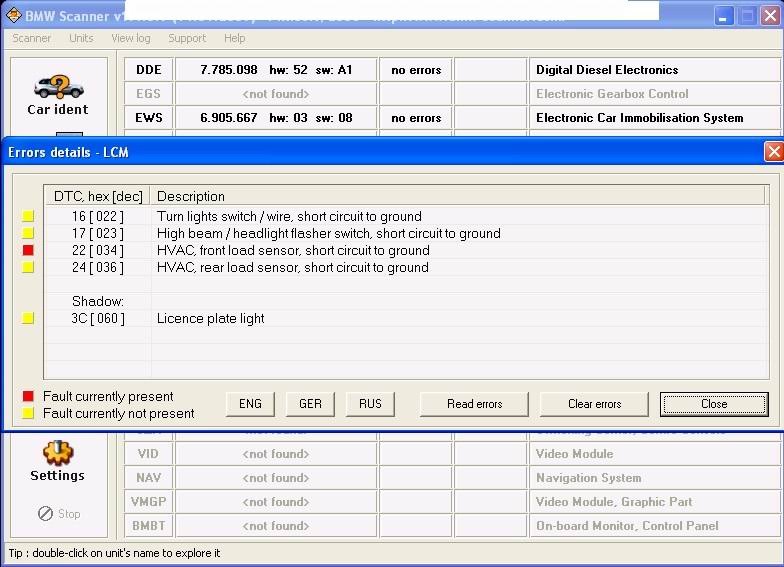Open the Units menu

click(x=81, y=38)
